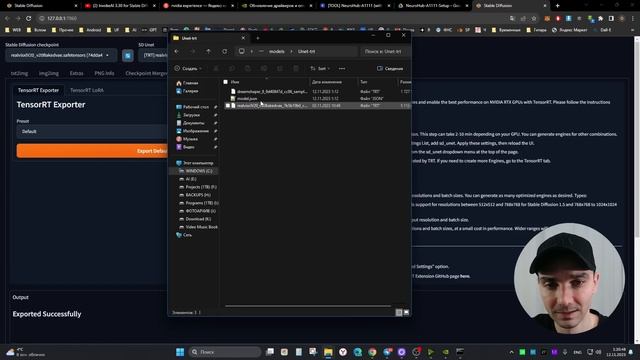640x360 pixels.
Task: Close the Unet-trt Explorer tab
Action: pyautogui.click(x=243, y=38)
